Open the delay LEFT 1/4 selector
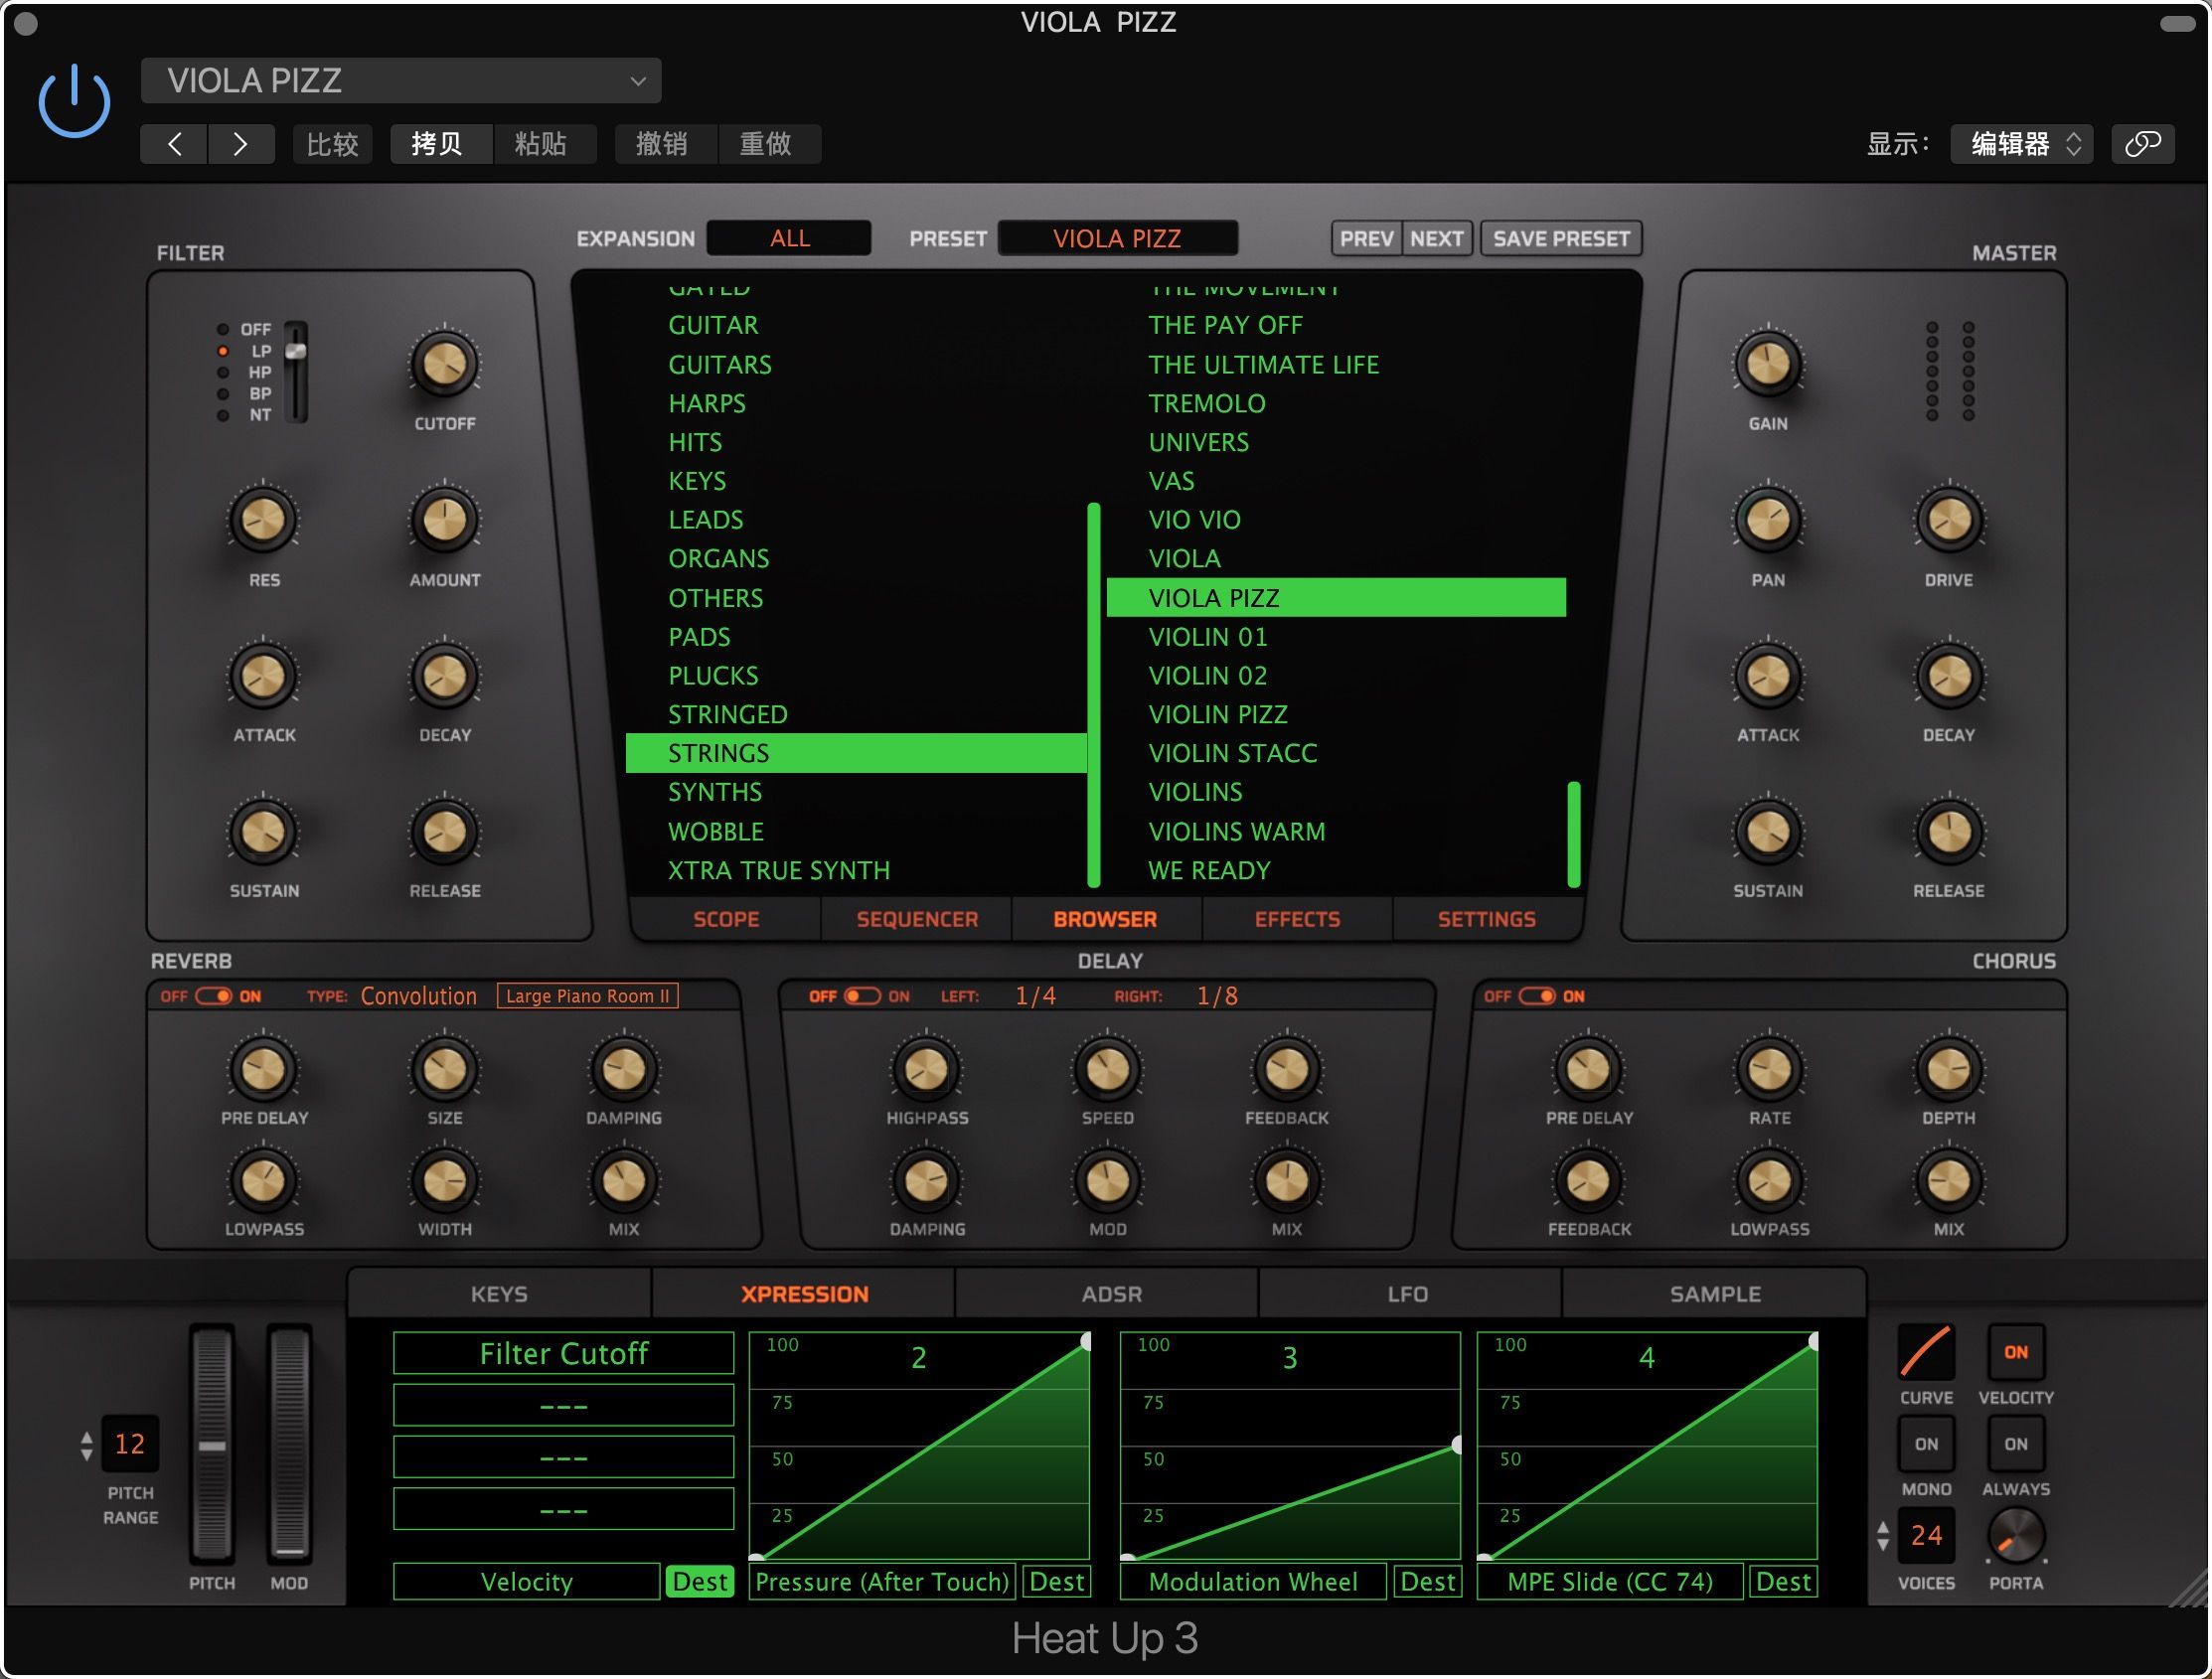 click(1035, 996)
